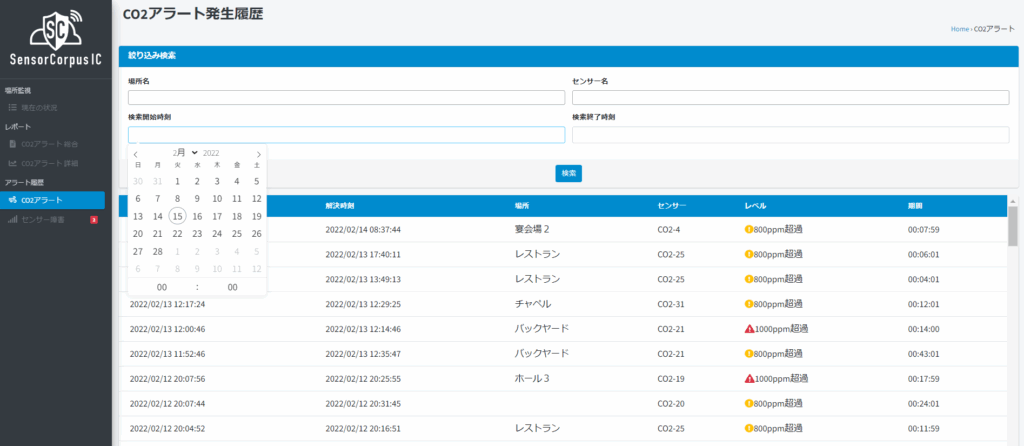1024x446 pixels.
Task: Select day 15 in the calendar
Action: coord(177,216)
